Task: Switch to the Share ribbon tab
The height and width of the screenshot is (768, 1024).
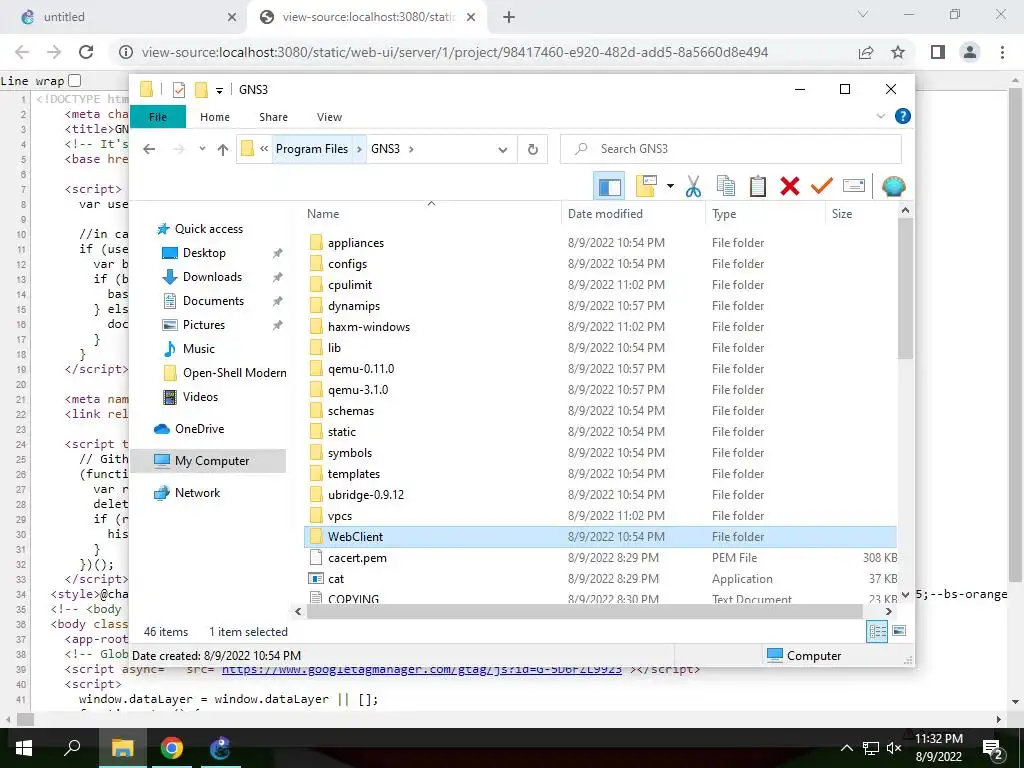Action: [x=273, y=117]
